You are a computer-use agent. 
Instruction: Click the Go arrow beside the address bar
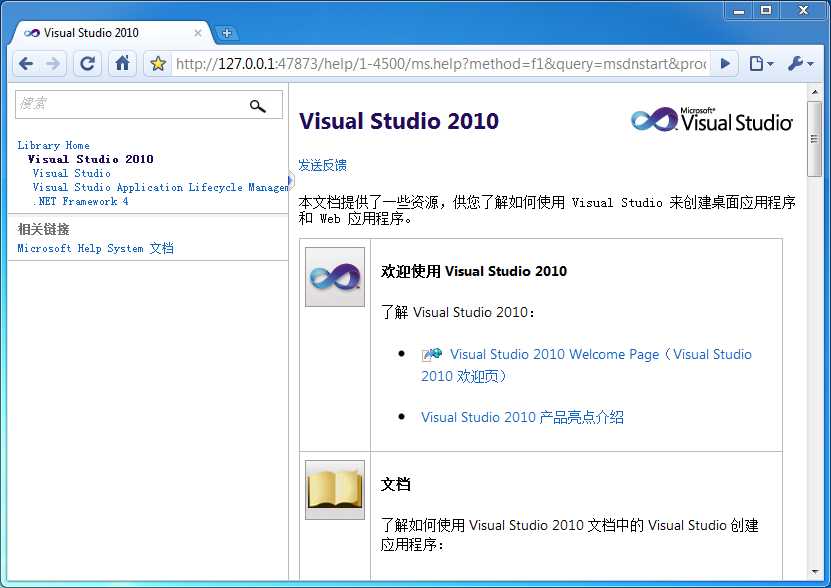tap(725, 64)
